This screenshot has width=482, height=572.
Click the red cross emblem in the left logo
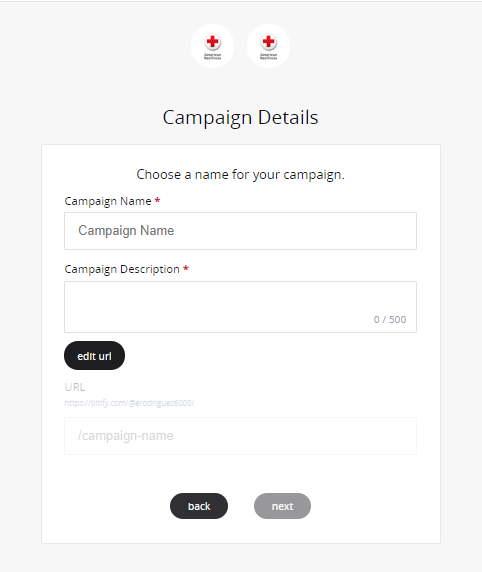pyautogui.click(x=212, y=42)
